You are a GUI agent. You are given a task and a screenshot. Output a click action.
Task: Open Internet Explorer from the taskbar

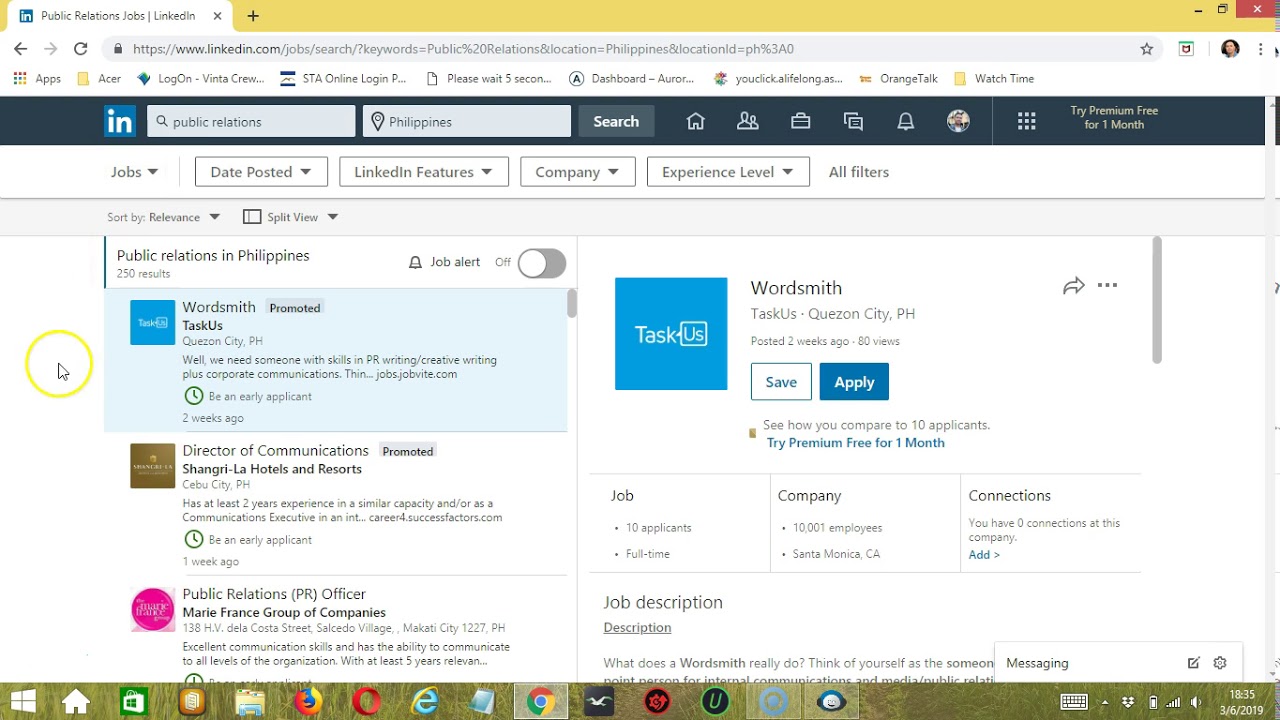[425, 702]
